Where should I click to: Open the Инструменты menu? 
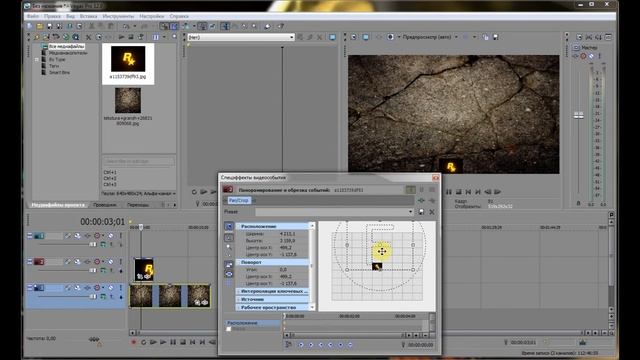118,16
